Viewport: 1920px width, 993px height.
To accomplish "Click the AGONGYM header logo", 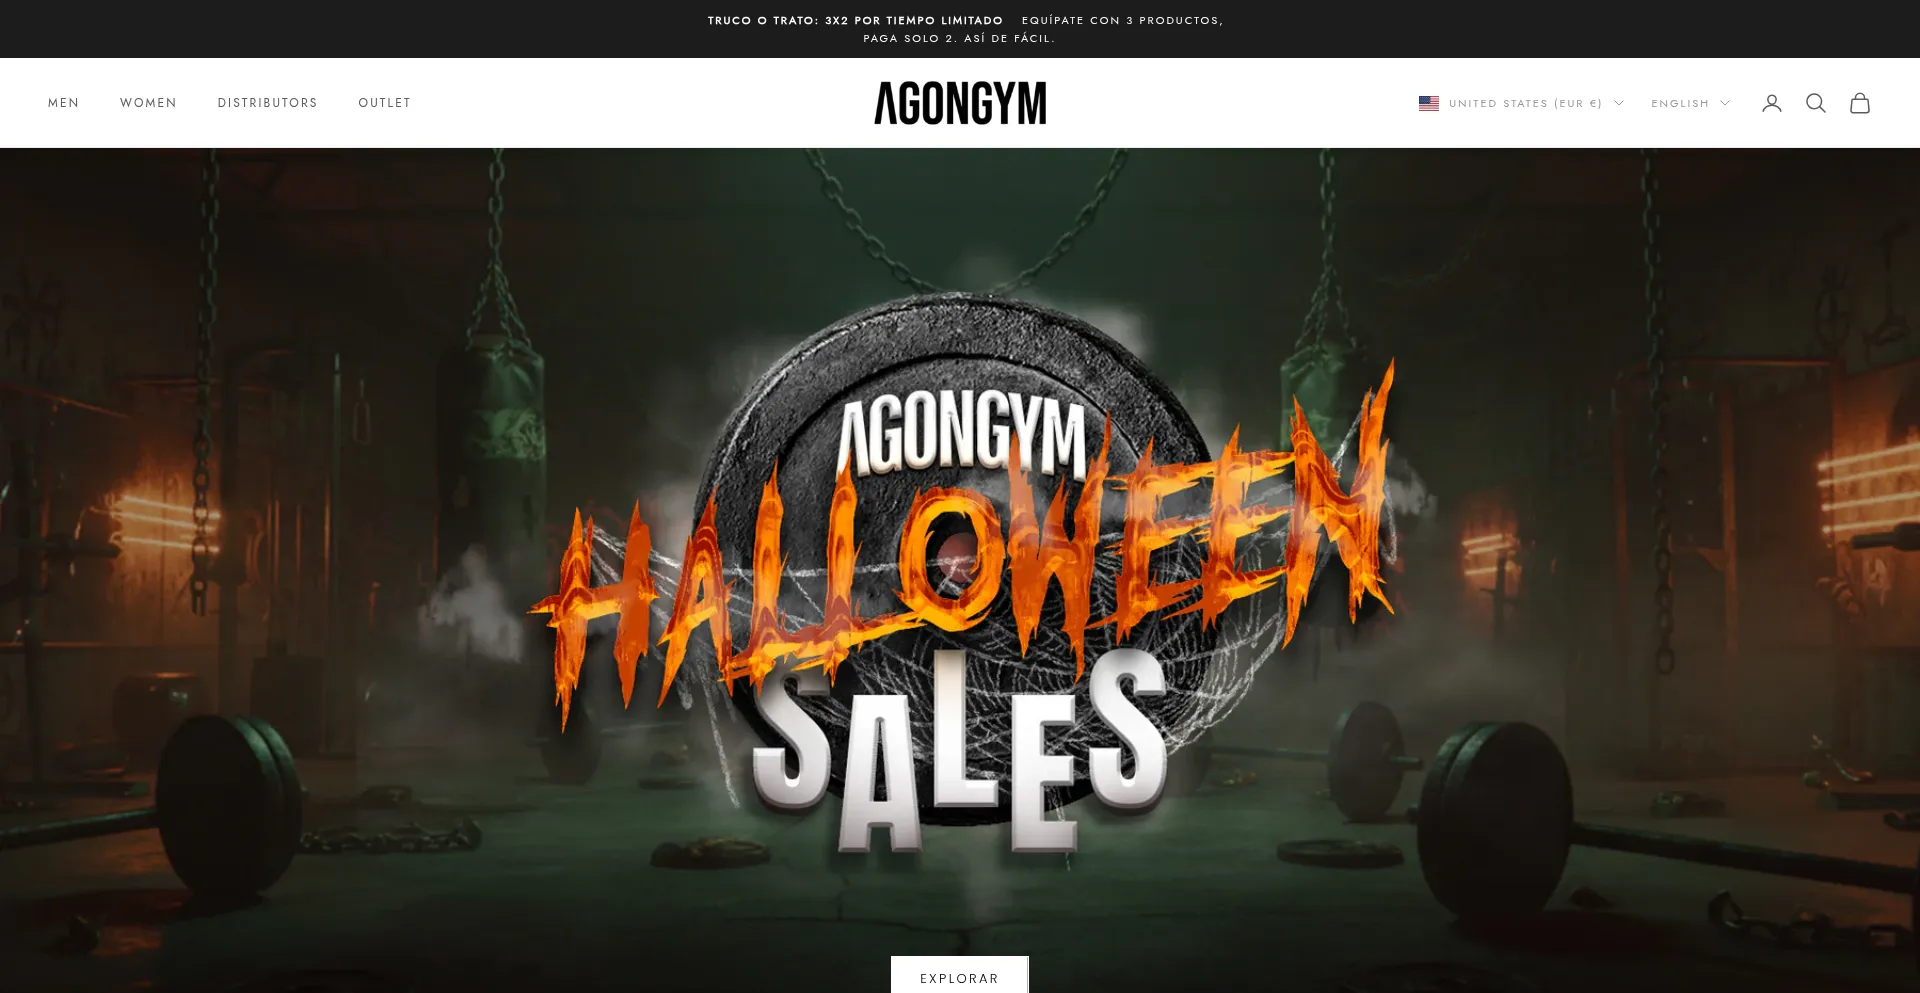I will point(960,103).
